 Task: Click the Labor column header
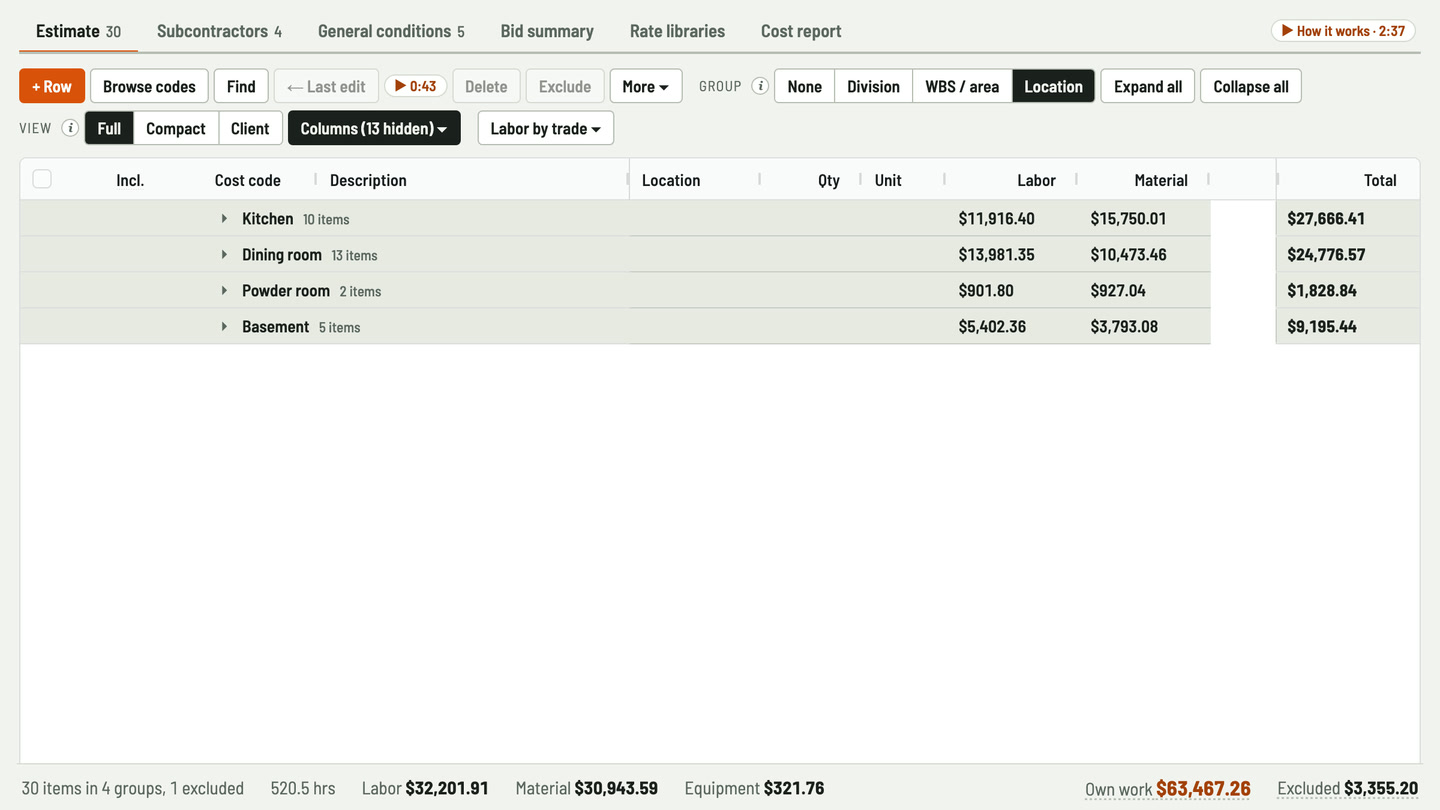click(1036, 180)
